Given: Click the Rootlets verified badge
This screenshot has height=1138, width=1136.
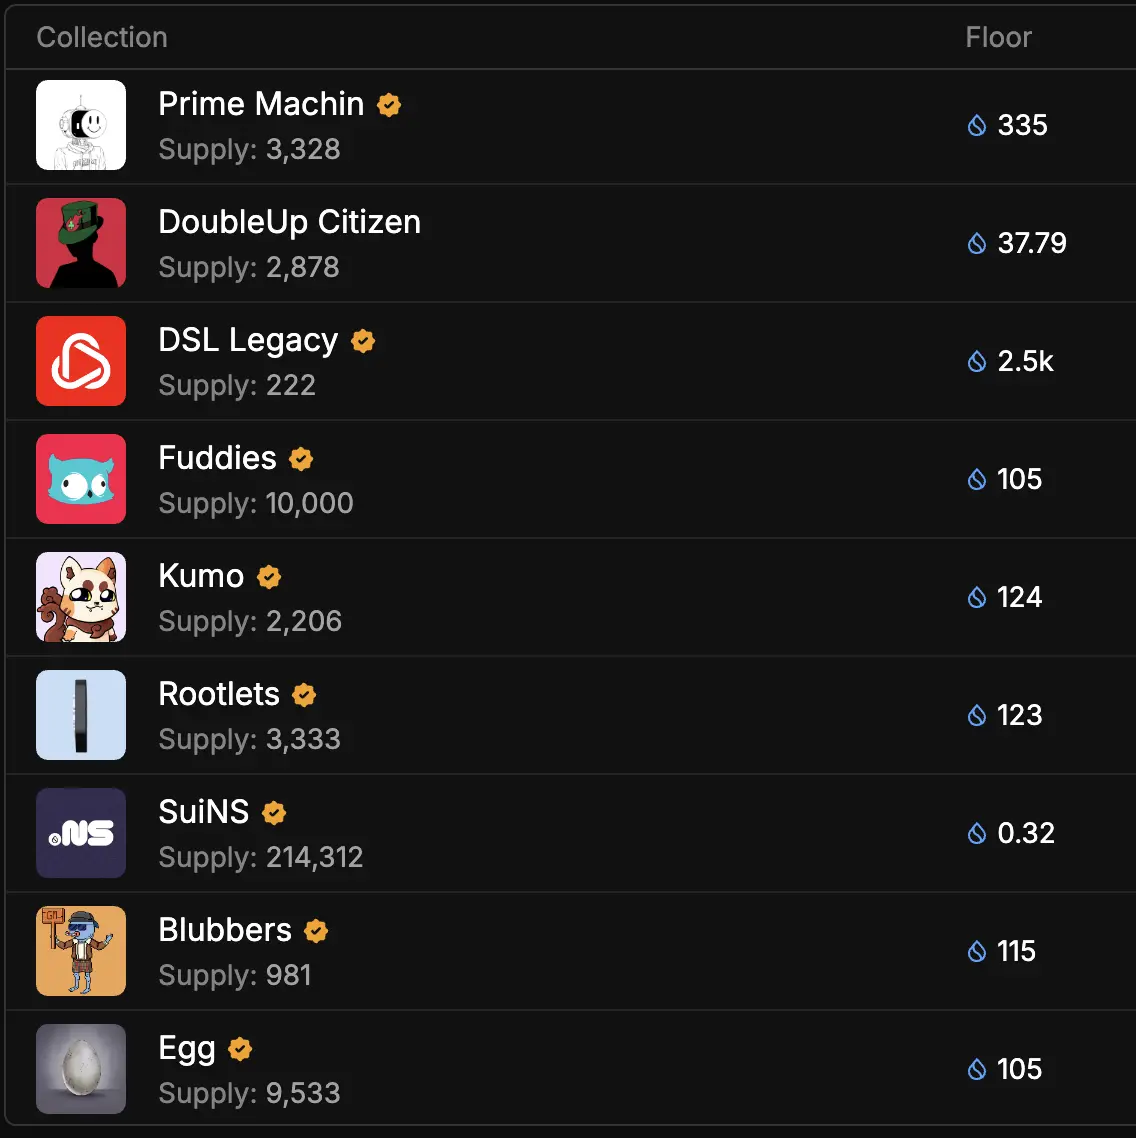Looking at the screenshot, I should point(304,695).
